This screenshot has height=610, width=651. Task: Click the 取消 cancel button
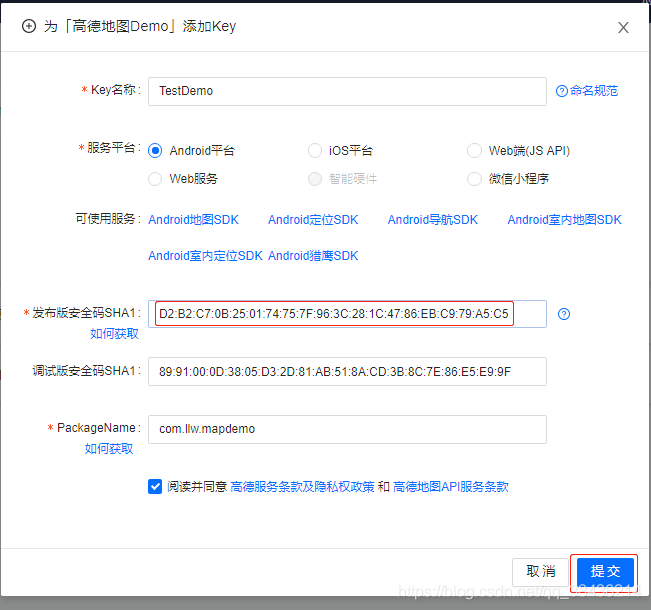coord(540,571)
